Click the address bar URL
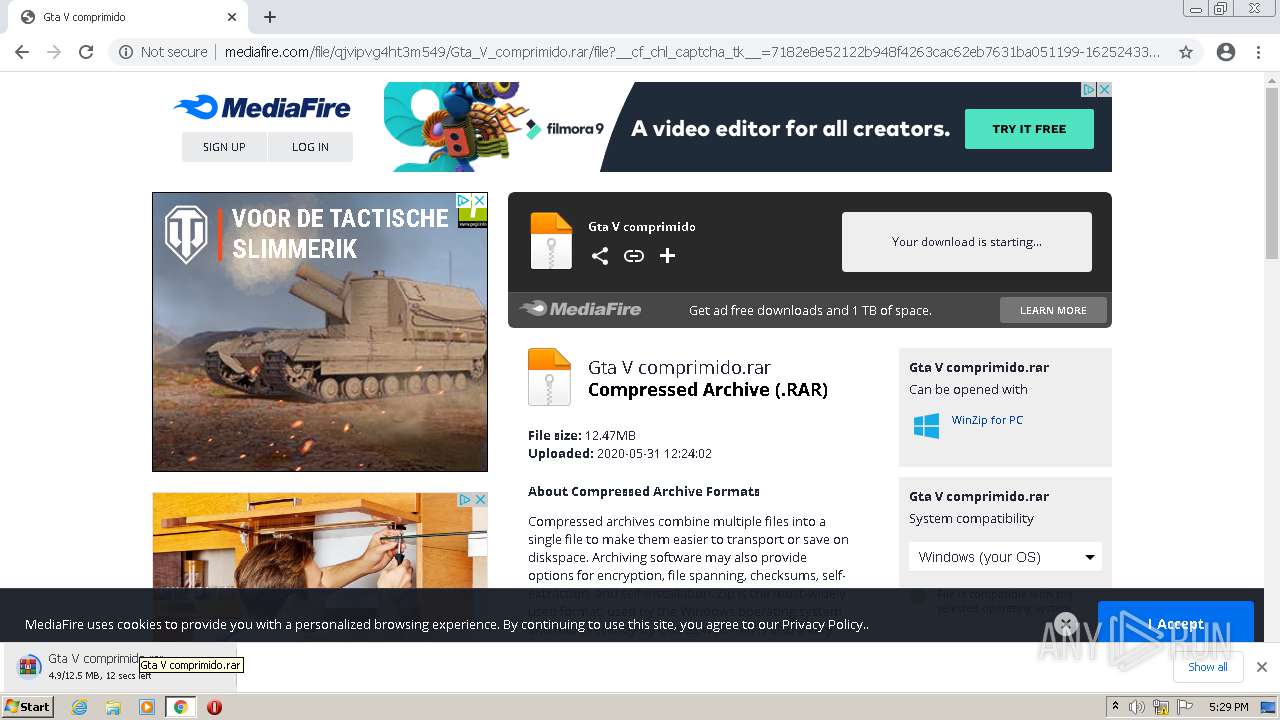This screenshot has height=720, width=1280. click(x=692, y=52)
